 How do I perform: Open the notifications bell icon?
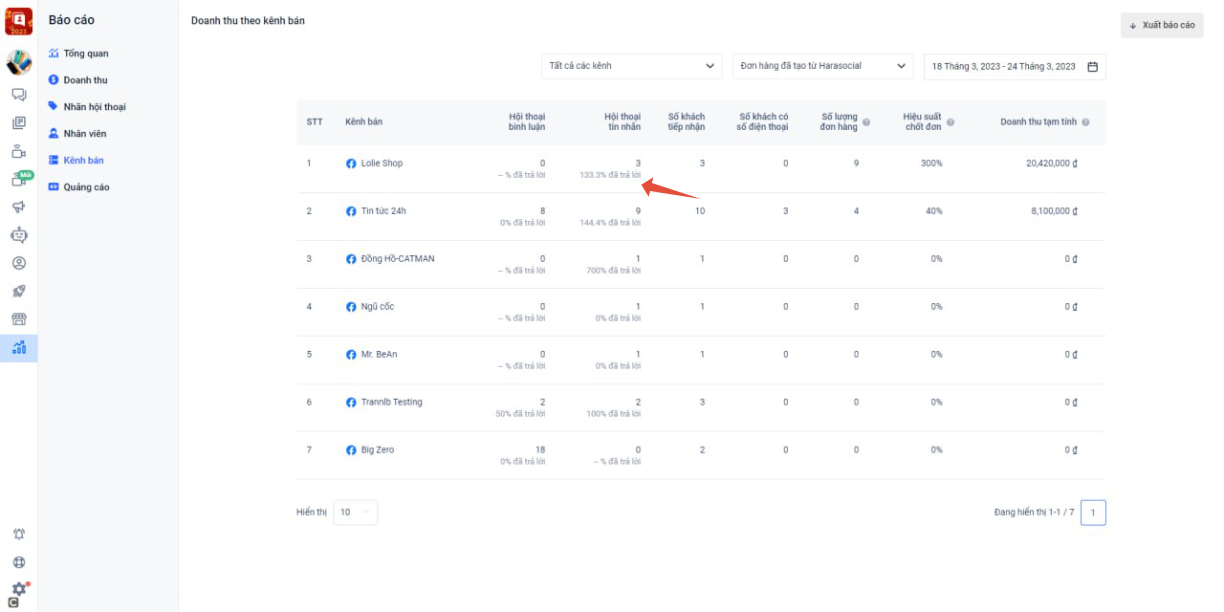[x=18, y=534]
